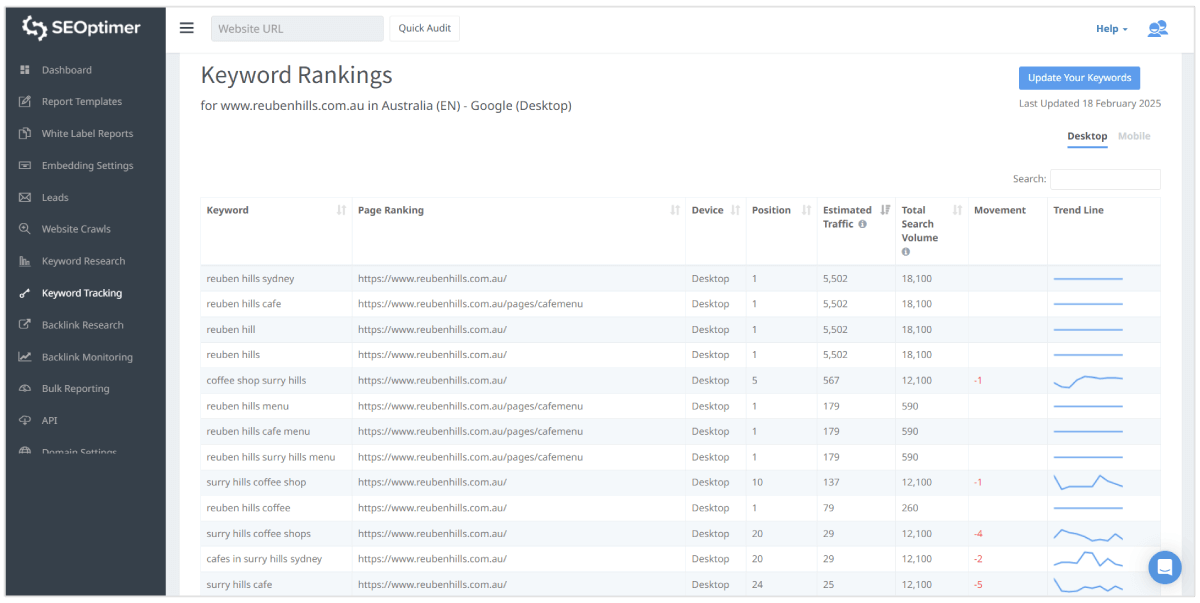Select 'reuben hill' keyword cell

tap(231, 329)
